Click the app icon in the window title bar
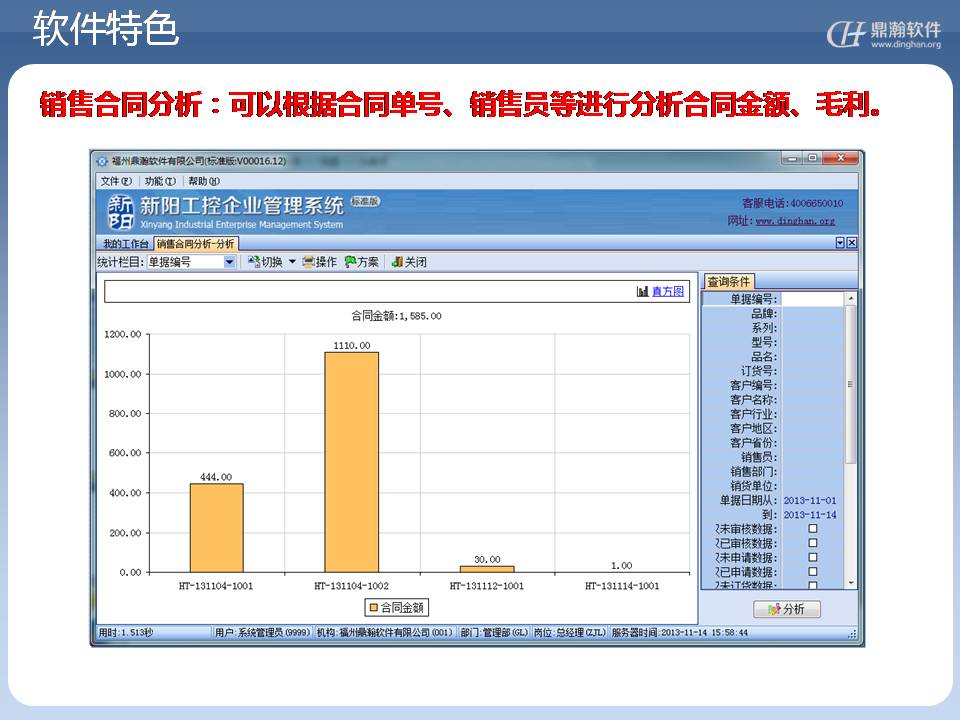960x720 pixels. [102, 161]
